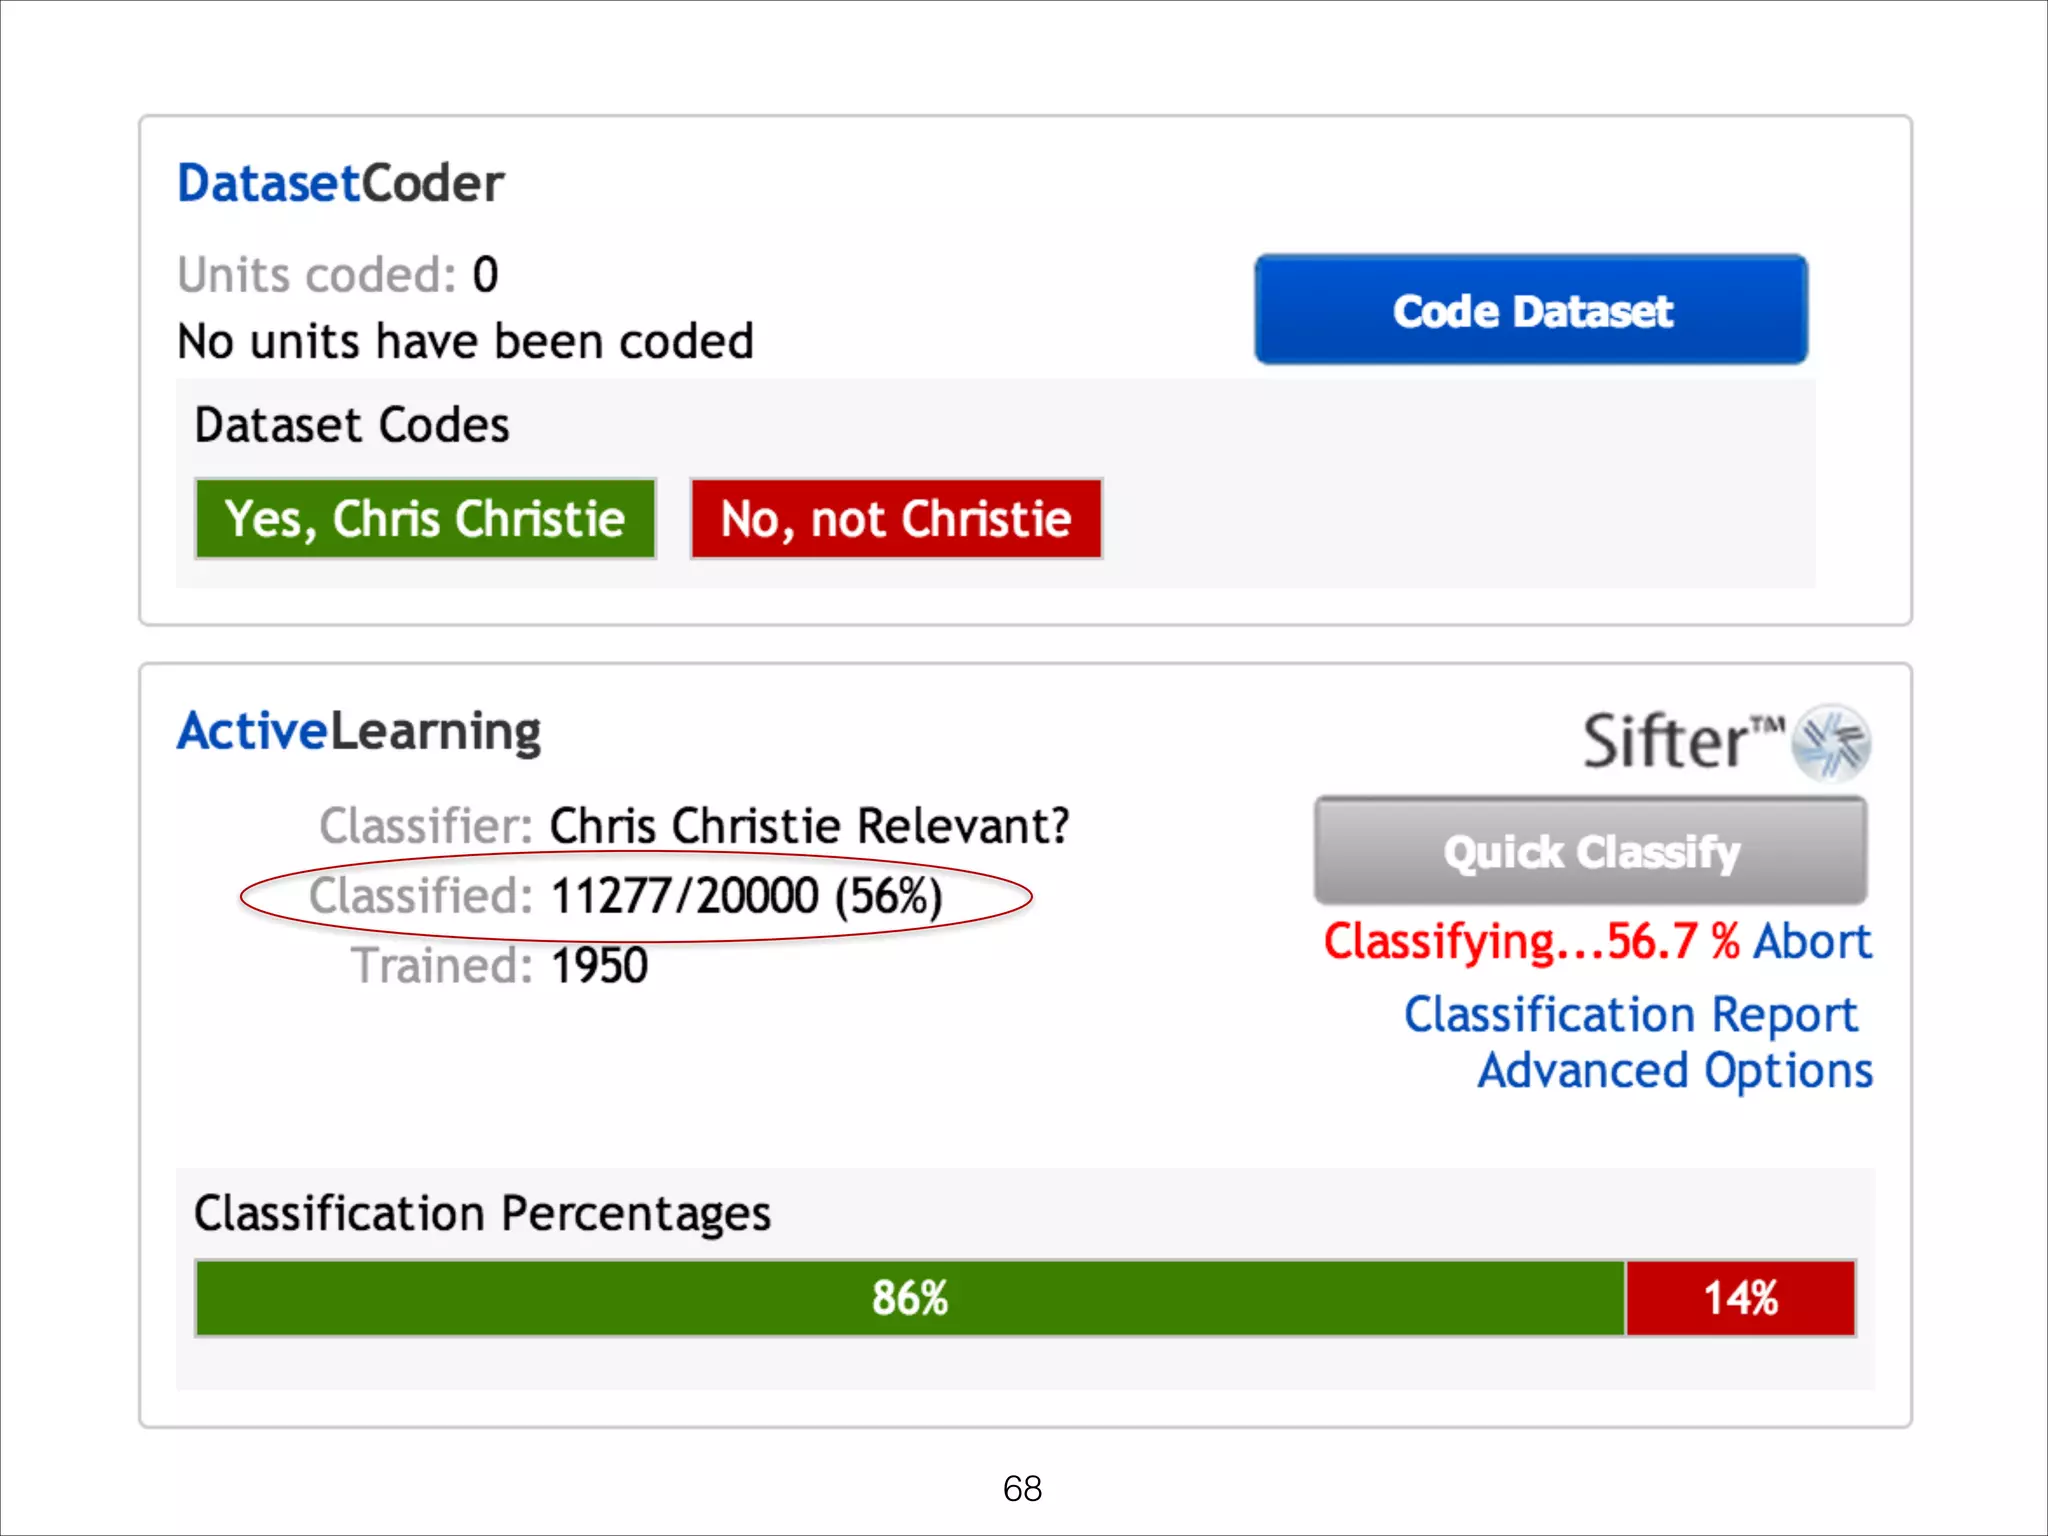Click the circled Classified 11277/20000 count
This screenshot has height=1536, width=2048.
tap(745, 896)
